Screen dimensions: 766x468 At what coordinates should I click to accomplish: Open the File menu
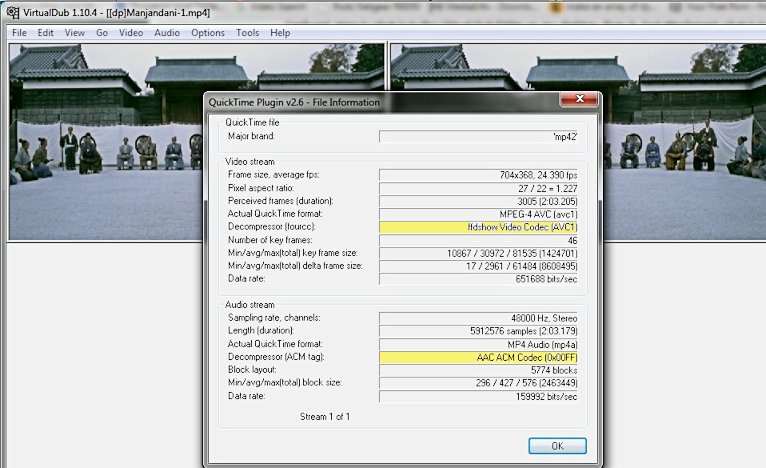pos(20,33)
